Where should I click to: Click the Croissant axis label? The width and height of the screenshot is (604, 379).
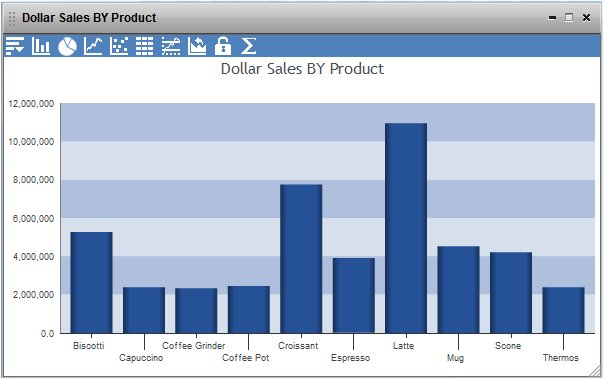click(298, 345)
